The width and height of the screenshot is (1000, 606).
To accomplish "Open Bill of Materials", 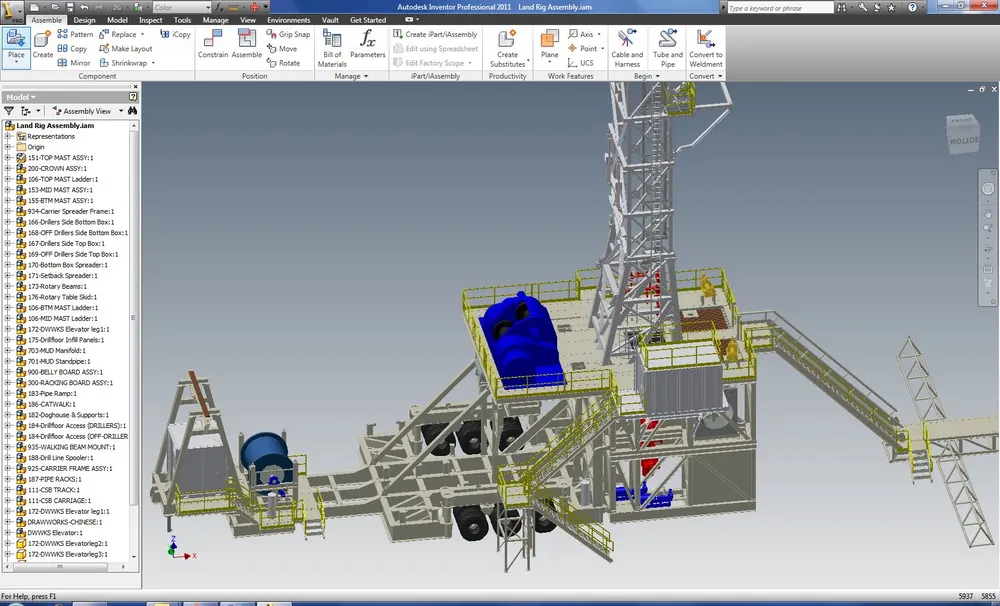I will 332,48.
